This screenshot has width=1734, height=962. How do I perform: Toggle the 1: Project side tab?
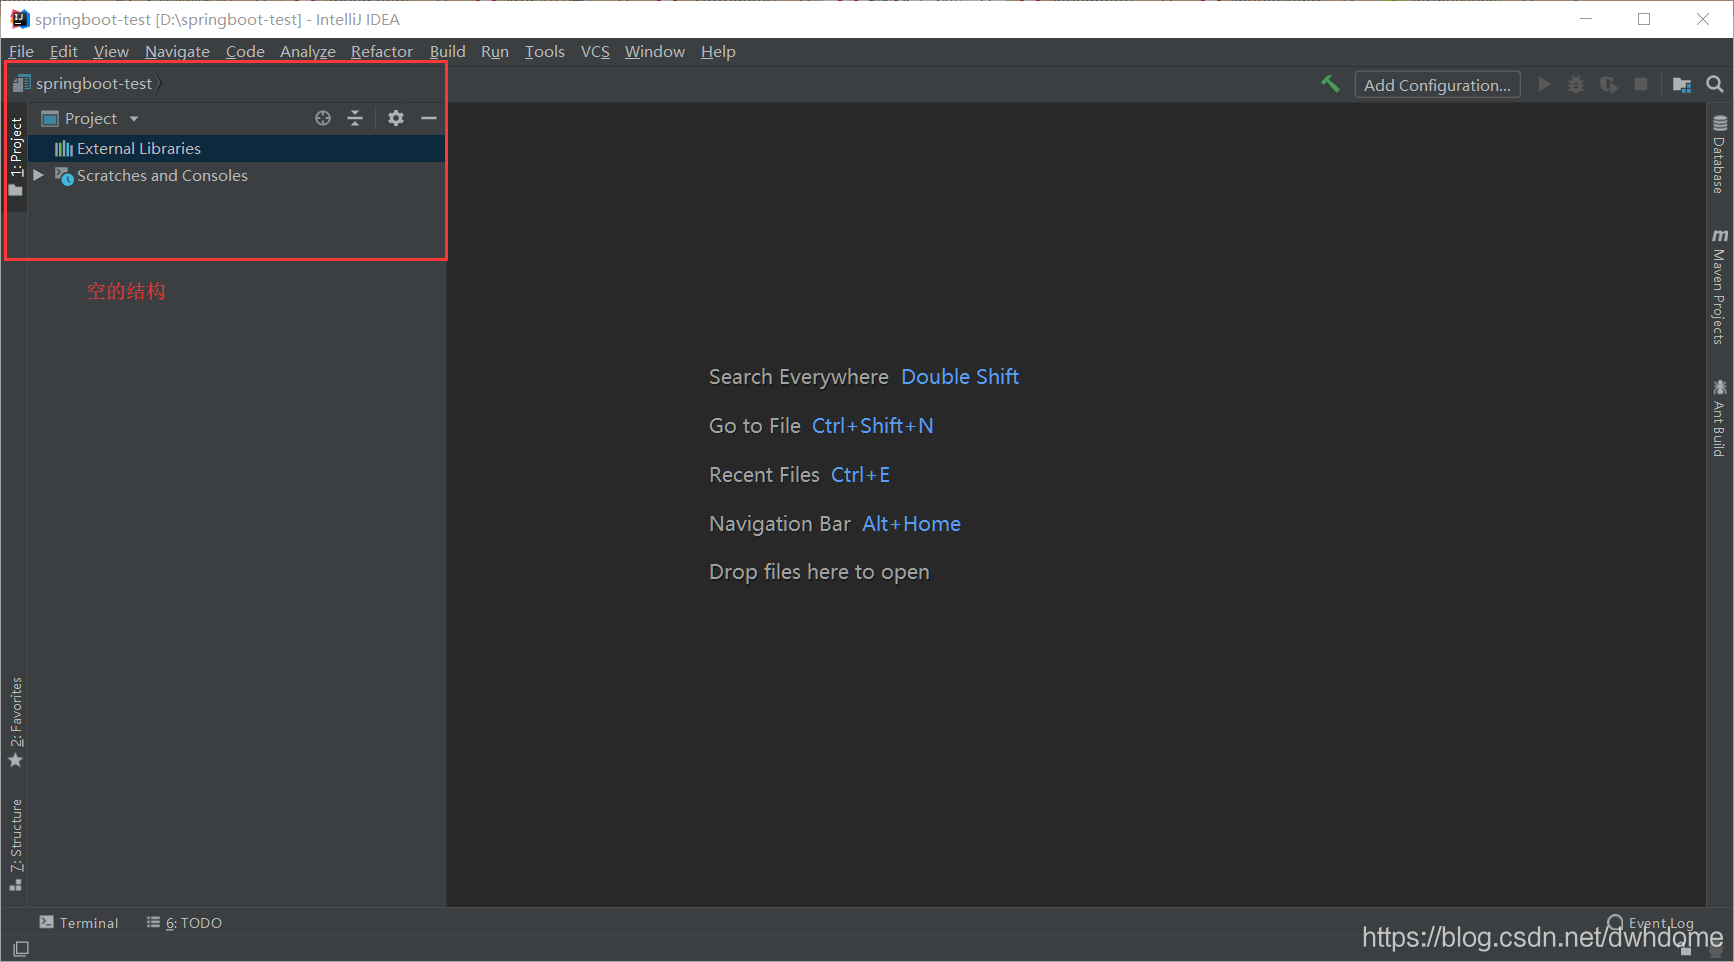pyautogui.click(x=16, y=157)
